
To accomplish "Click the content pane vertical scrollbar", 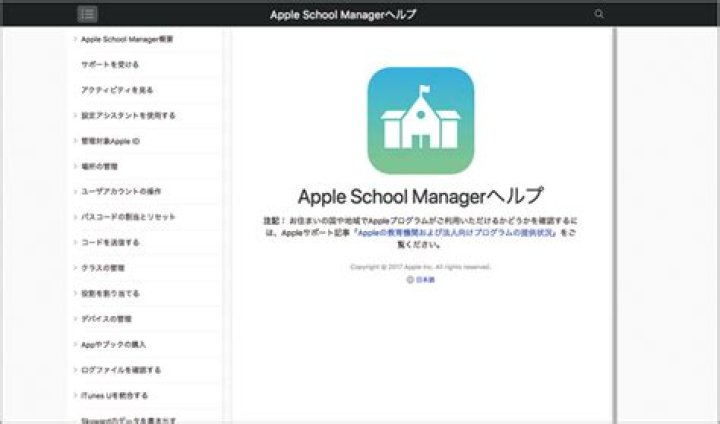I will 614,225.
